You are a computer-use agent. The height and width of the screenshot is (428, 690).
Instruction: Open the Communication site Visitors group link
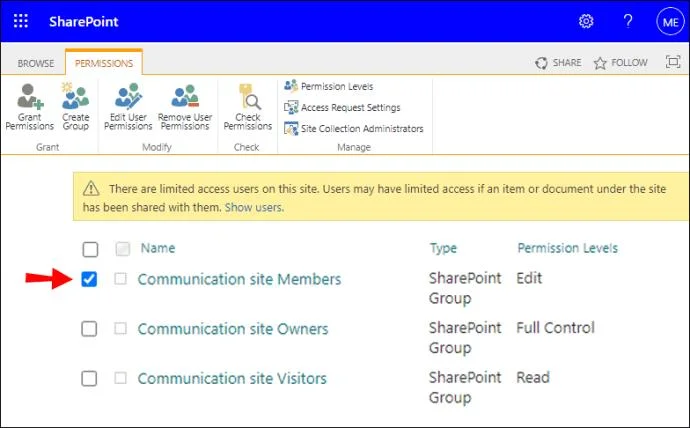232,379
